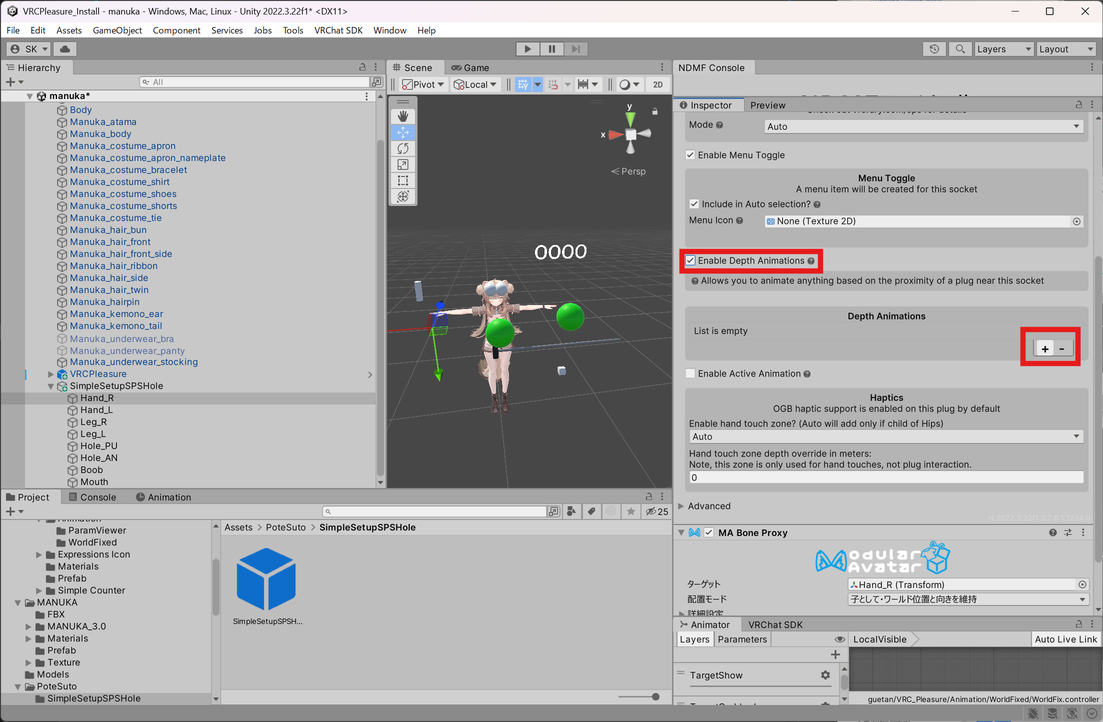Open the hand touch zone Auto dropdown
1103x722 pixels.
point(886,436)
